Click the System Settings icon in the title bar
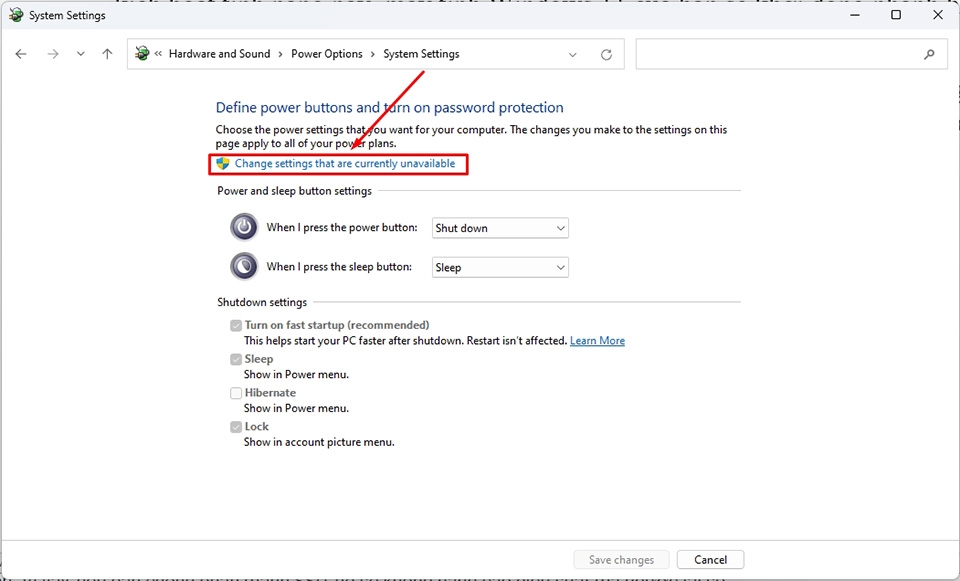This screenshot has width=960, height=581. click(15, 15)
